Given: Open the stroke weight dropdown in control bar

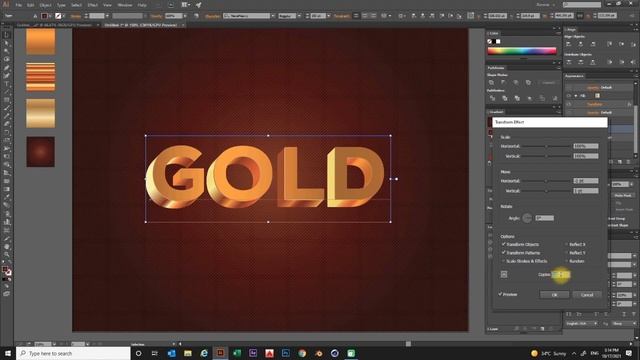Looking at the screenshot, I should pyautogui.click(x=107, y=16).
